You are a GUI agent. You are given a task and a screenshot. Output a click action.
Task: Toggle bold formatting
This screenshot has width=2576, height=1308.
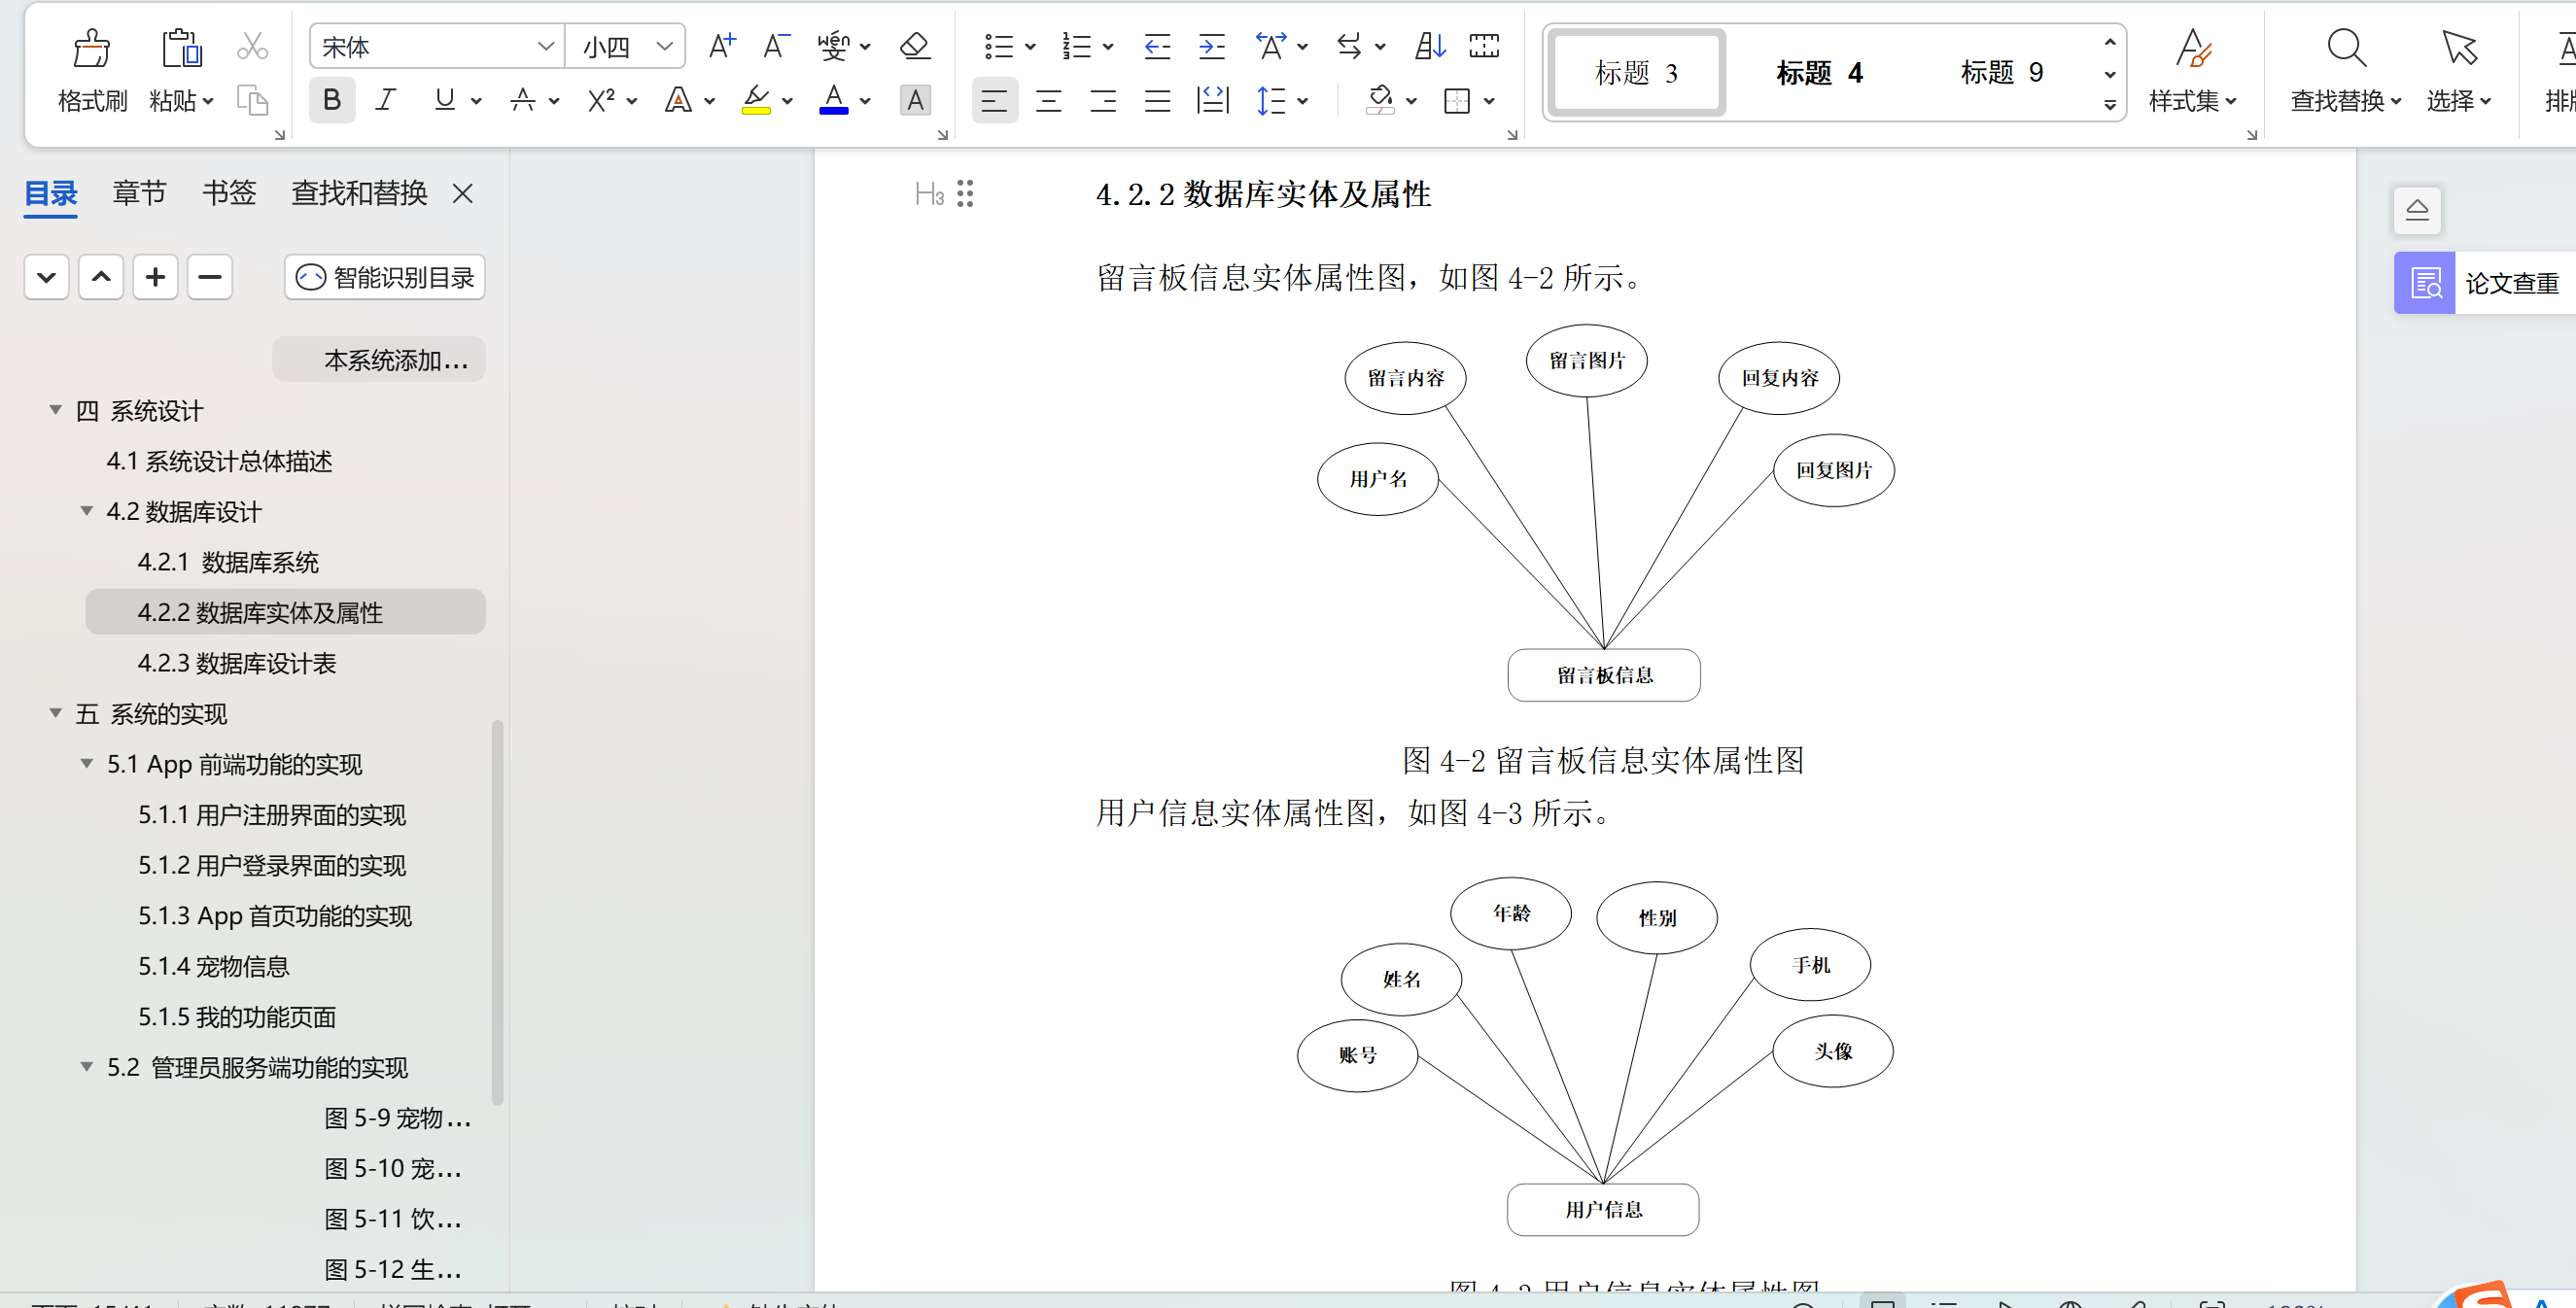[x=332, y=100]
